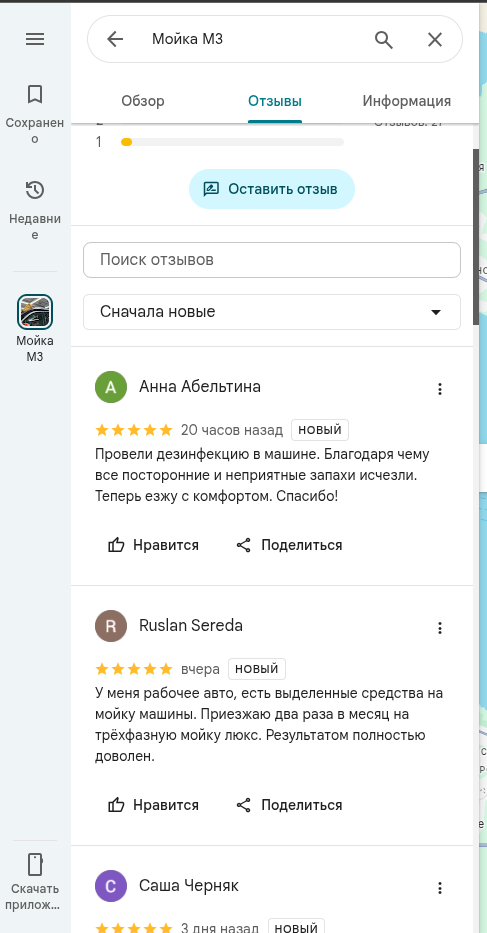Open more options for Ruslan Sereda's review
The width and height of the screenshot is (487, 933).
click(x=440, y=628)
